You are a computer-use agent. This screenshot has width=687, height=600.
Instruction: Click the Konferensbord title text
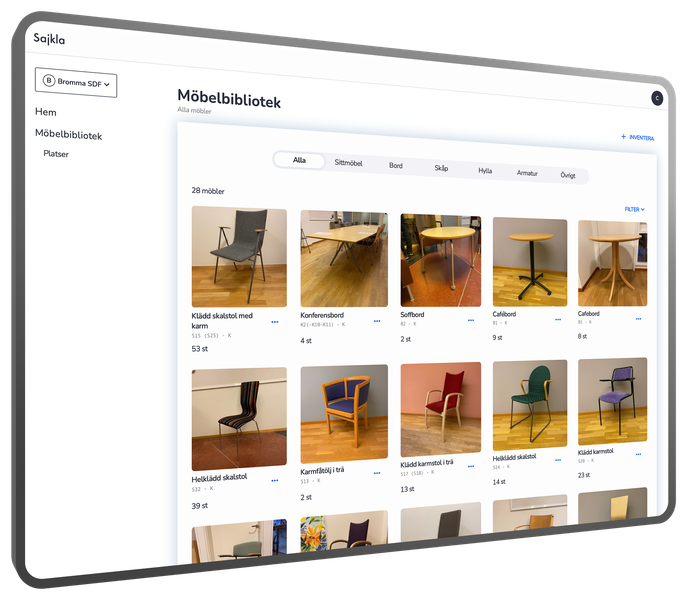pyautogui.click(x=322, y=315)
